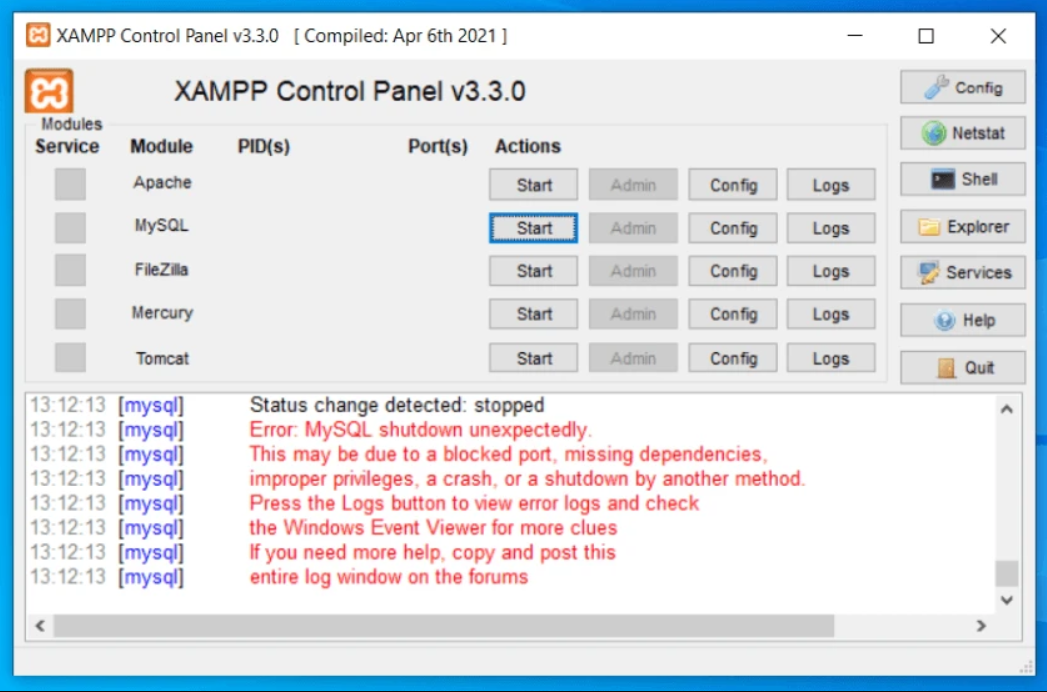Open Mercury Config menu
This screenshot has height=692, width=1047.
733,314
